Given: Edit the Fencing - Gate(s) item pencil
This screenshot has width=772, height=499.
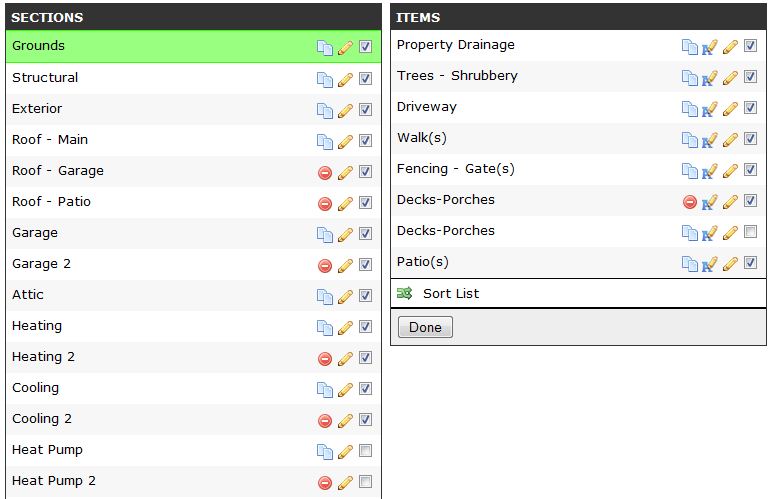Looking at the screenshot, I should coord(730,171).
